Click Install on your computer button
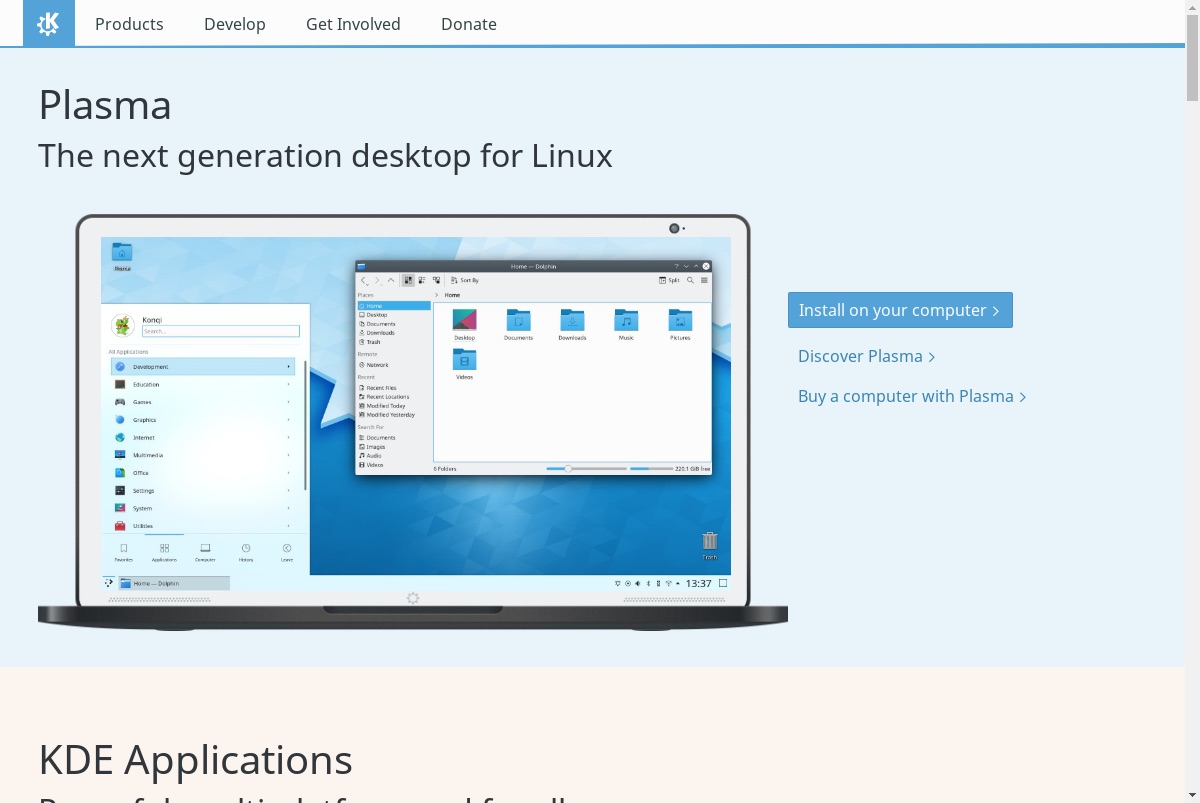Screen dimensions: 1200x803 [x=900, y=310]
